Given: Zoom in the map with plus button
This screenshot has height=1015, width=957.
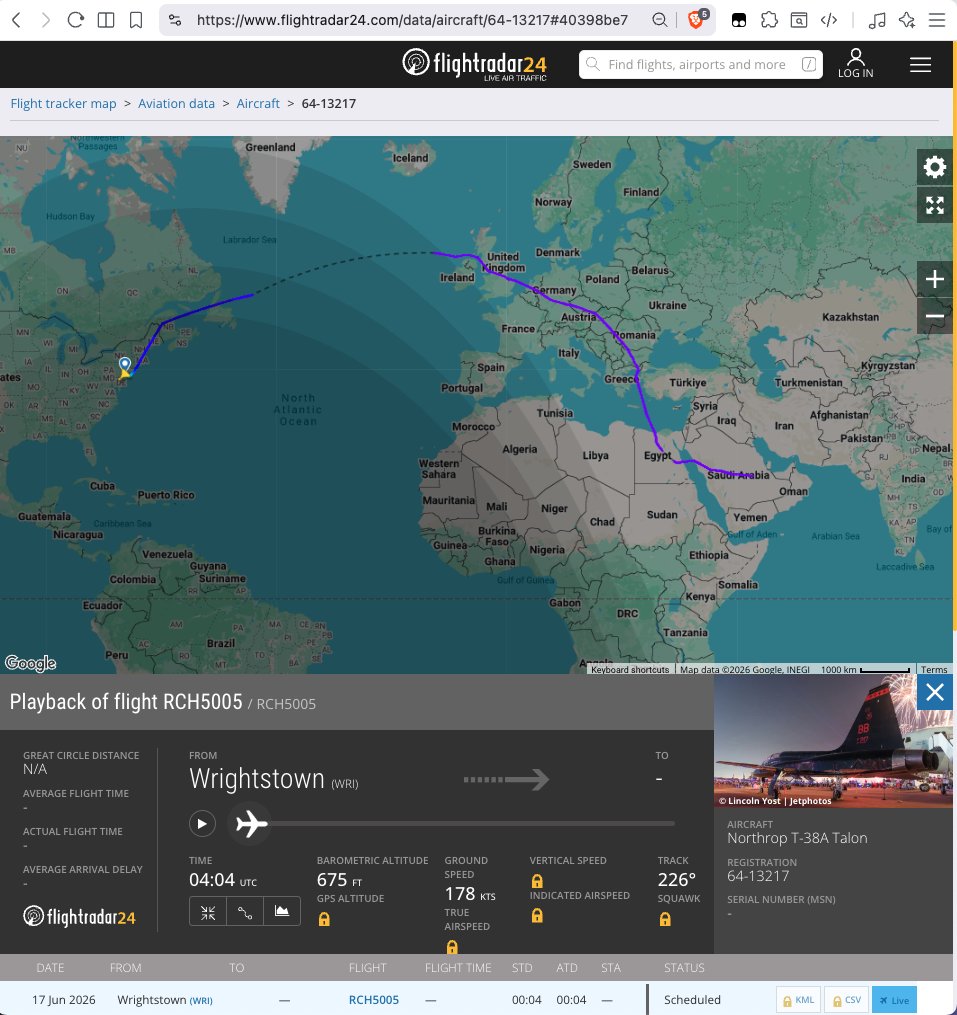Looking at the screenshot, I should coord(934,279).
